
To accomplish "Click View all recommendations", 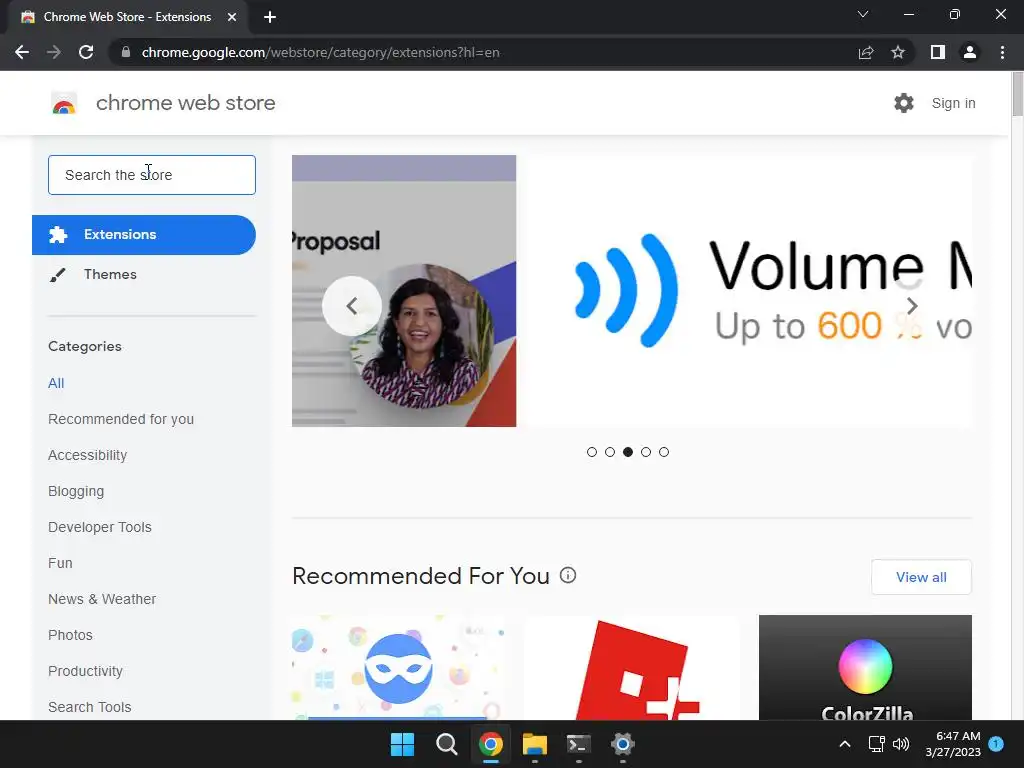I will click(921, 577).
